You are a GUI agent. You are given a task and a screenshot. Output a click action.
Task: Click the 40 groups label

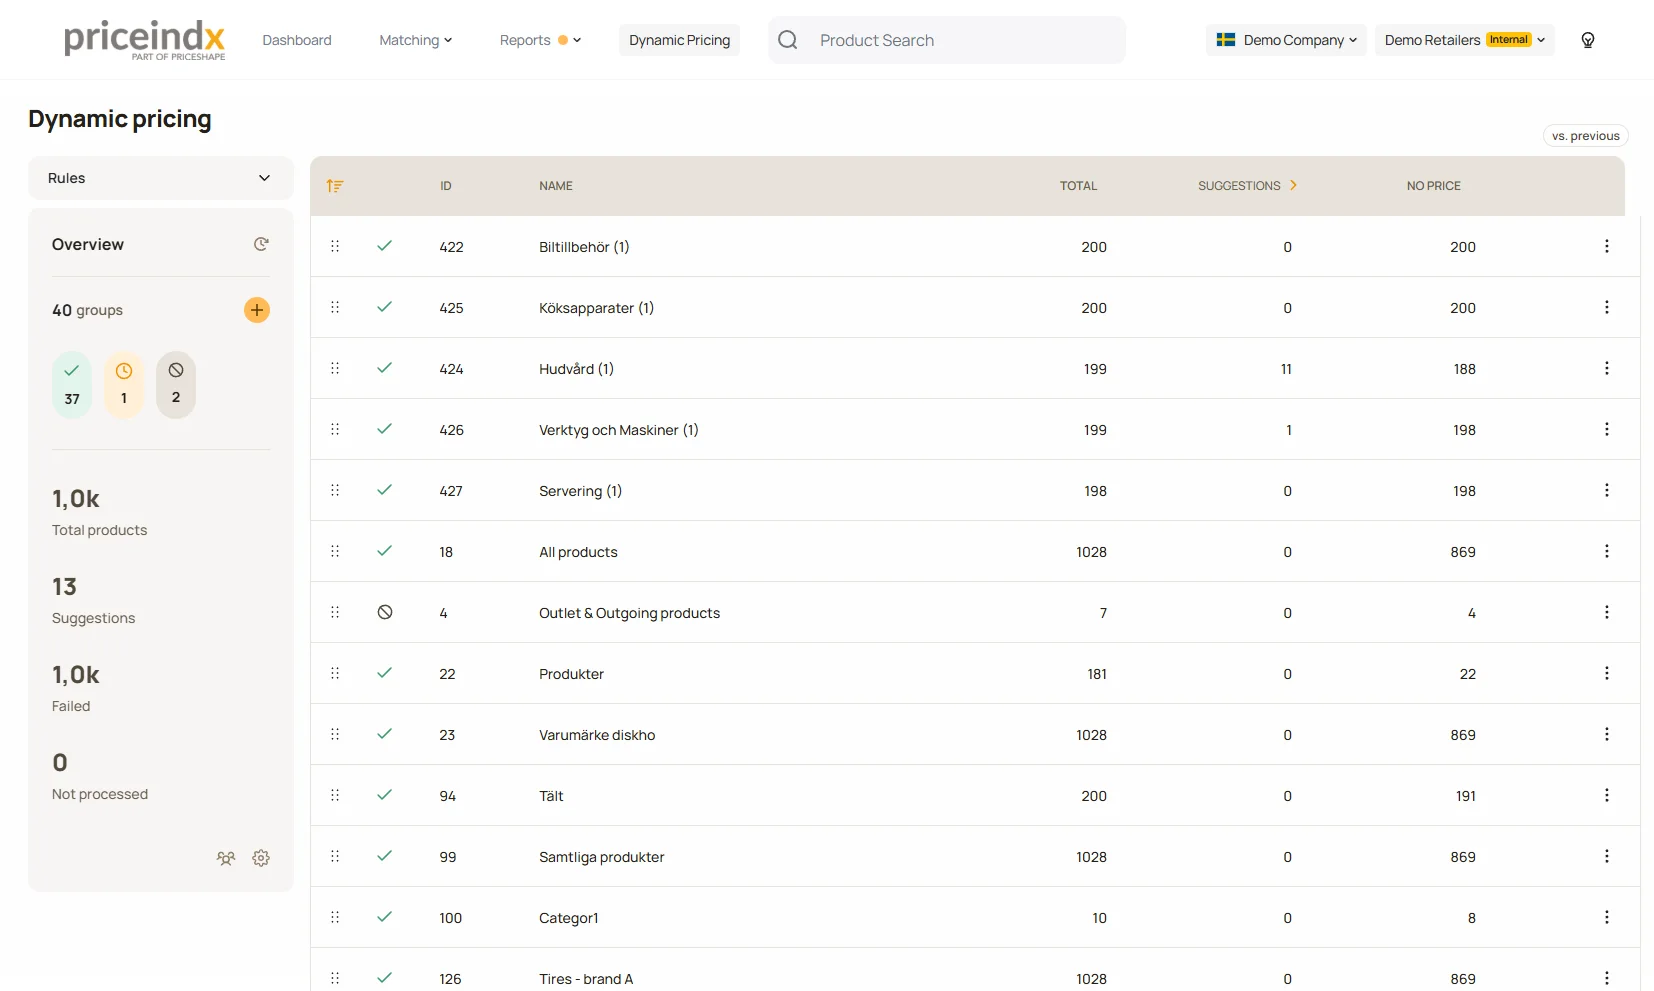pos(87,310)
